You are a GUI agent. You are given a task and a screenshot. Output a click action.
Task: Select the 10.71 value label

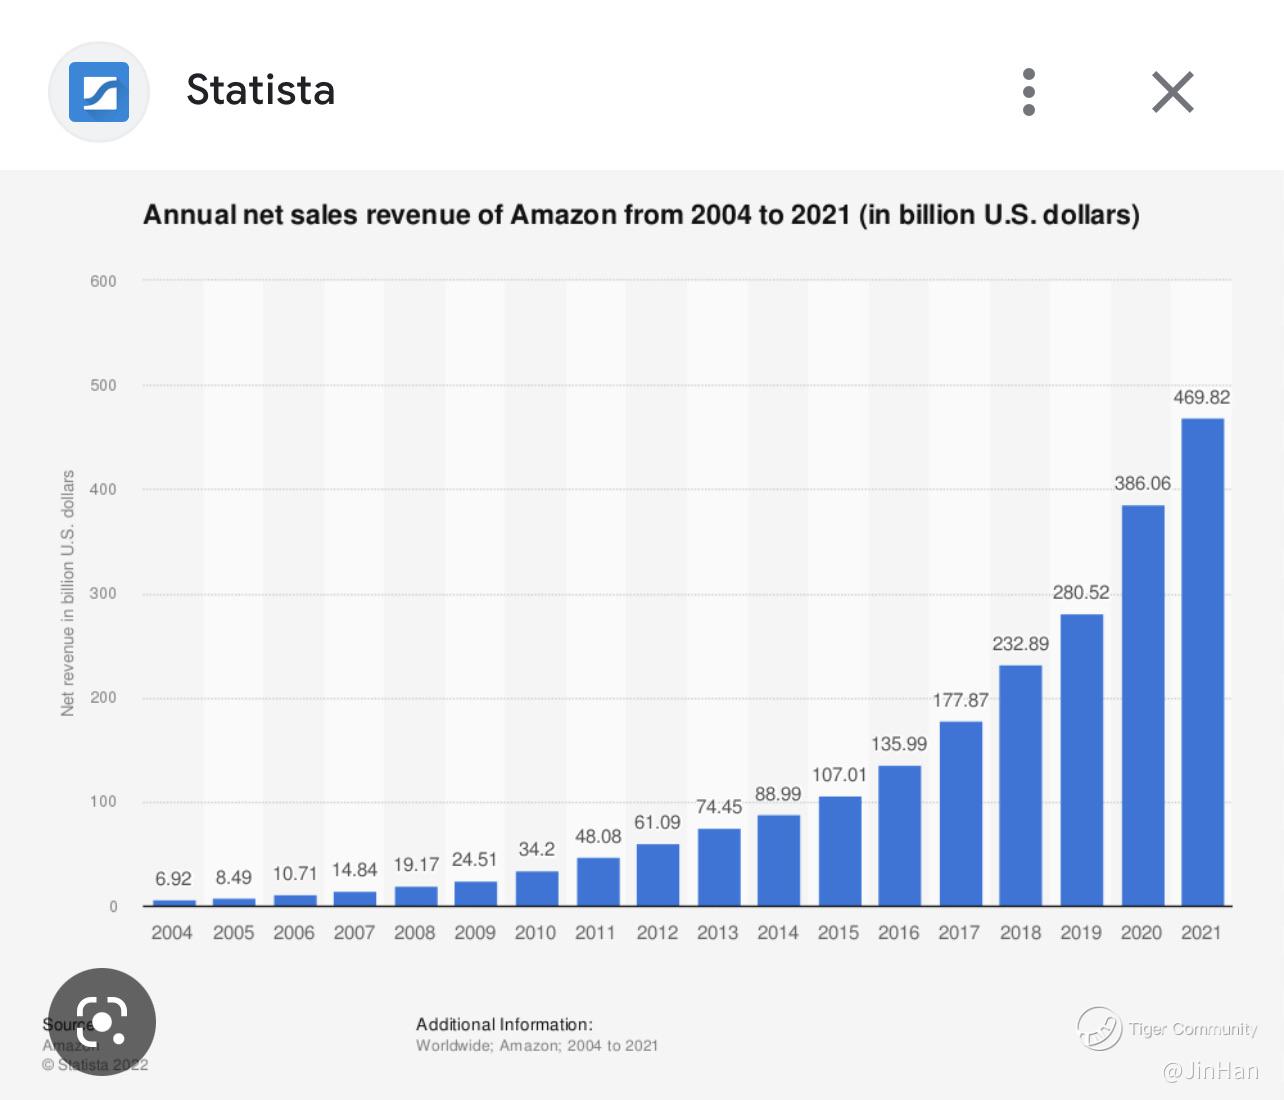pyautogui.click(x=294, y=874)
